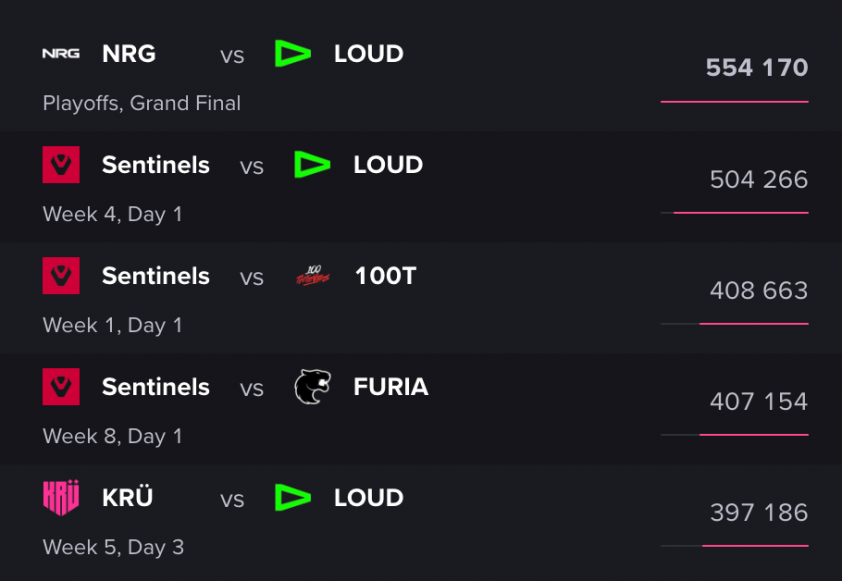Click Sentinels logo in Week 8 match
Viewport: 842px width, 581px height.
pos(61,387)
